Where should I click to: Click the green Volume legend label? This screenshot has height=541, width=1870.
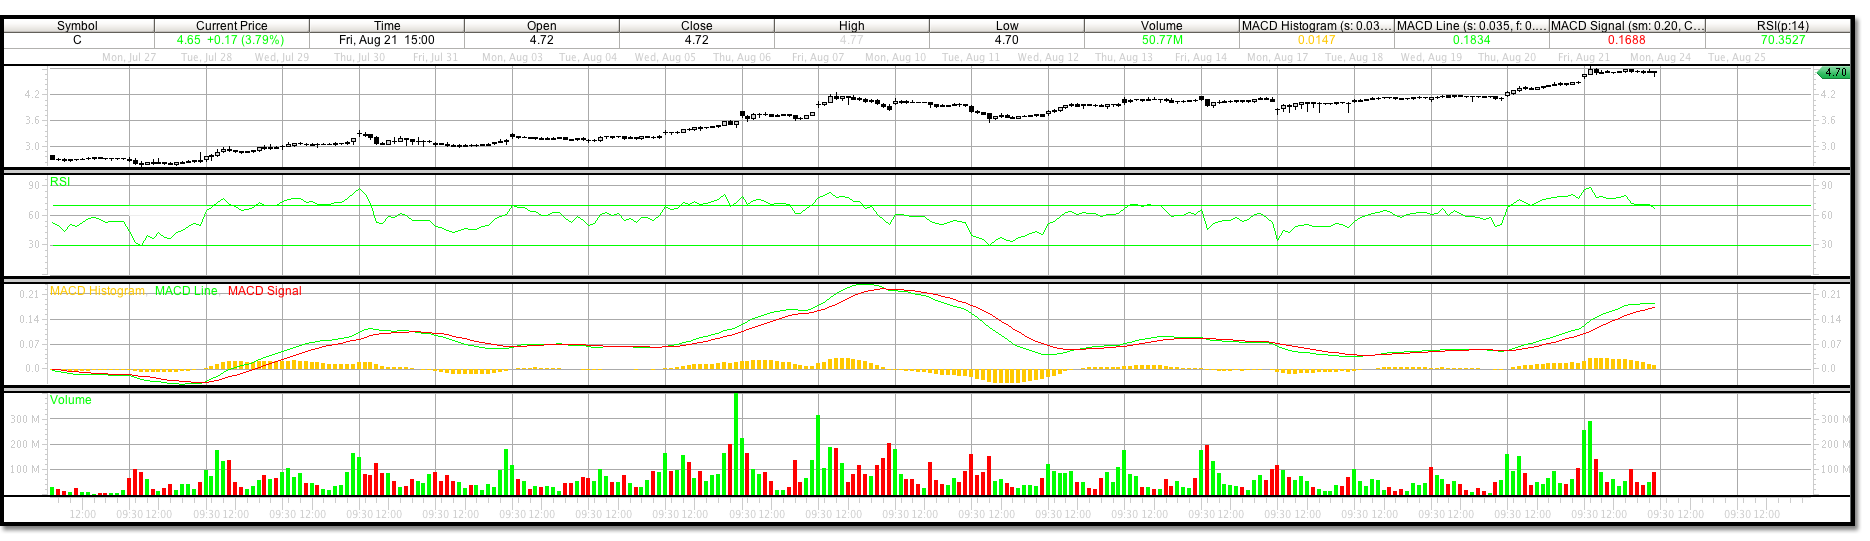click(x=71, y=400)
